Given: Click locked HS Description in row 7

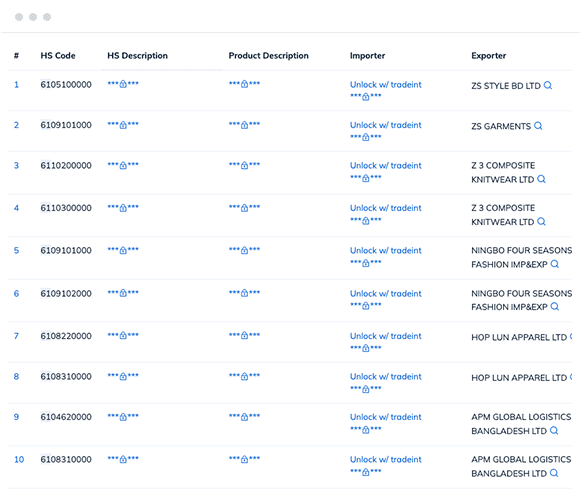Looking at the screenshot, I should (123, 335).
